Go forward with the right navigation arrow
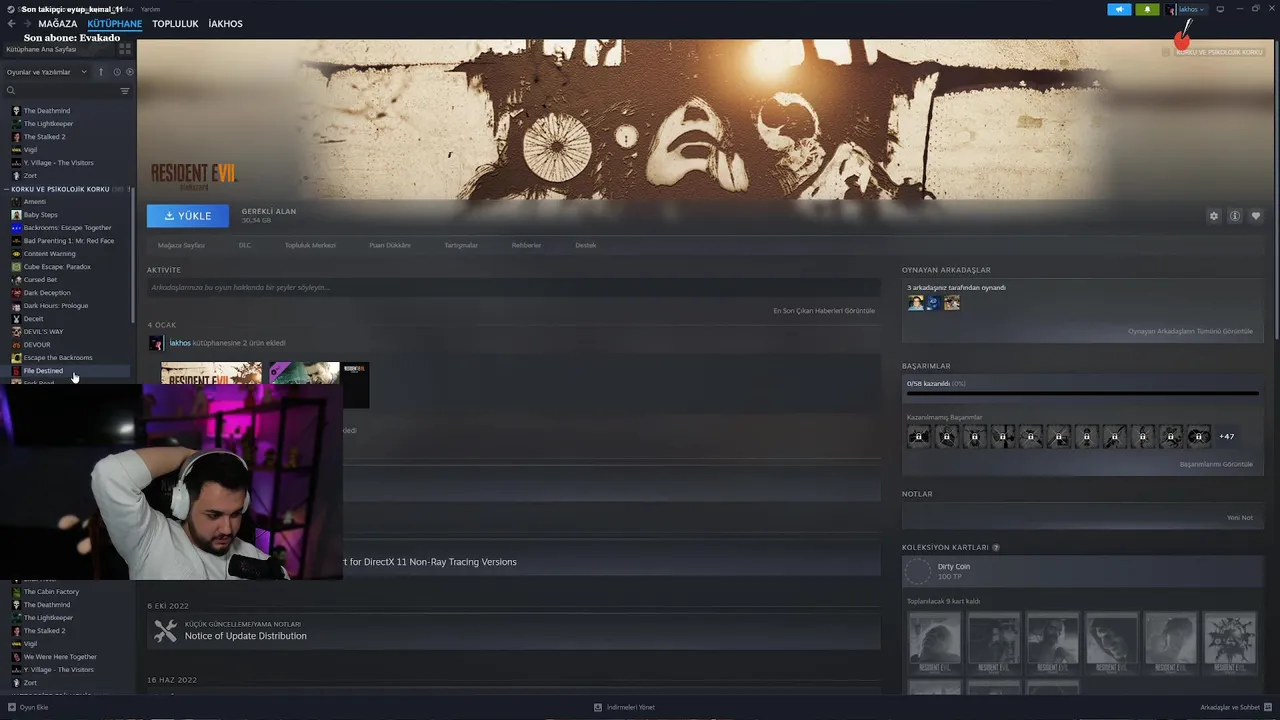The width and height of the screenshot is (1280, 720). tap(27, 24)
